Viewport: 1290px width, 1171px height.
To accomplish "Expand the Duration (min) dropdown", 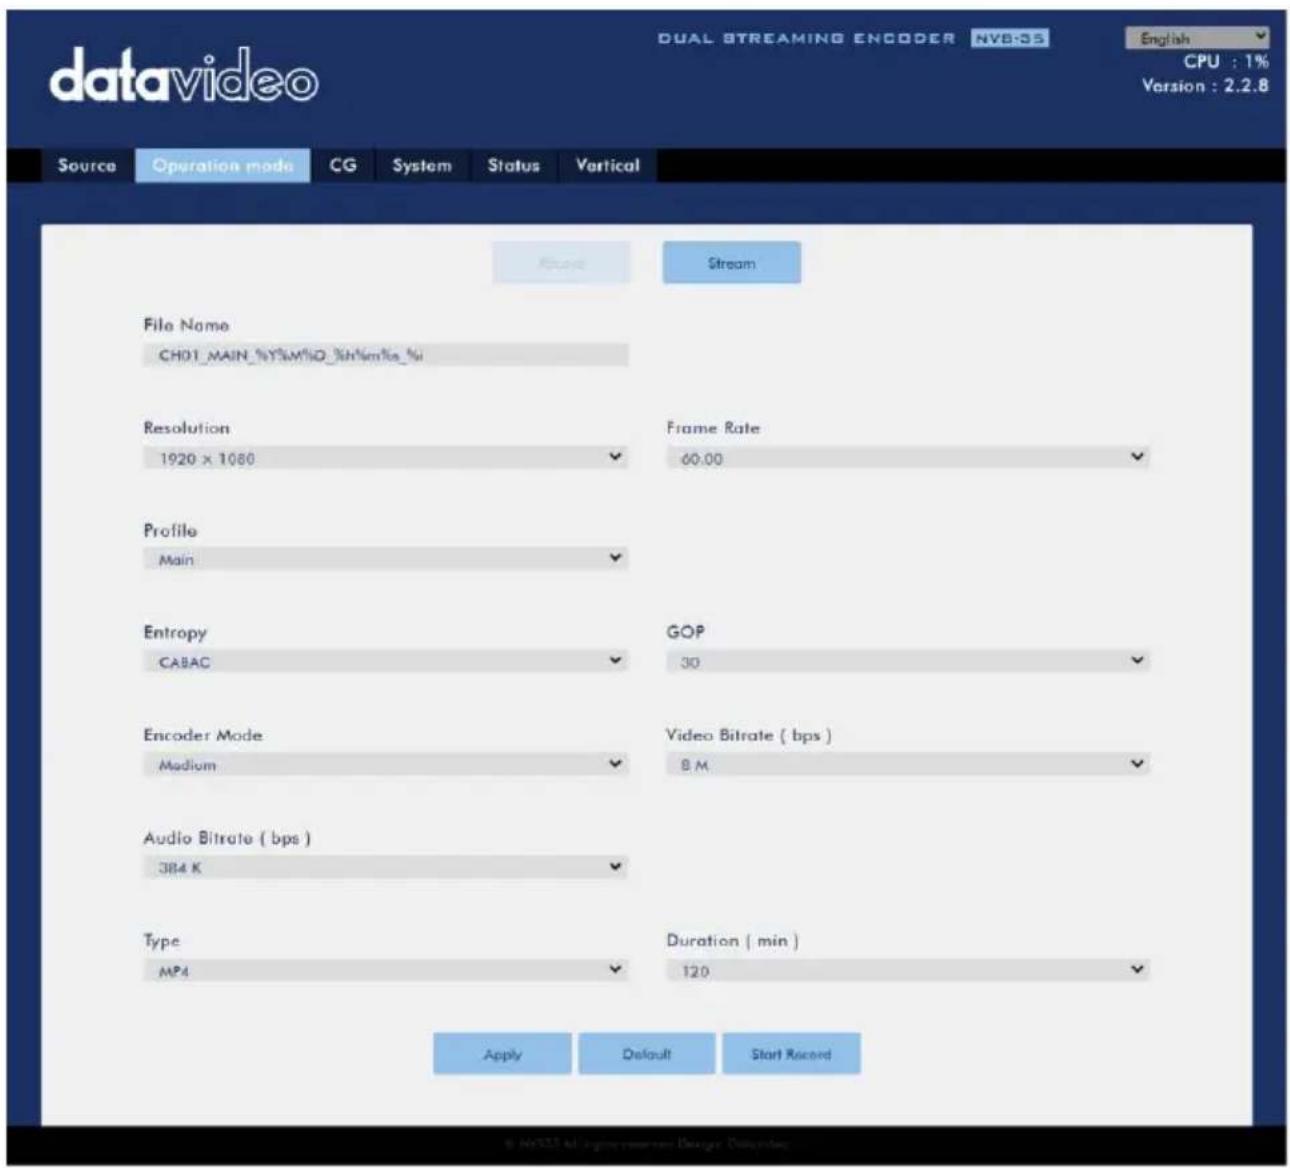I will coord(908,970).
